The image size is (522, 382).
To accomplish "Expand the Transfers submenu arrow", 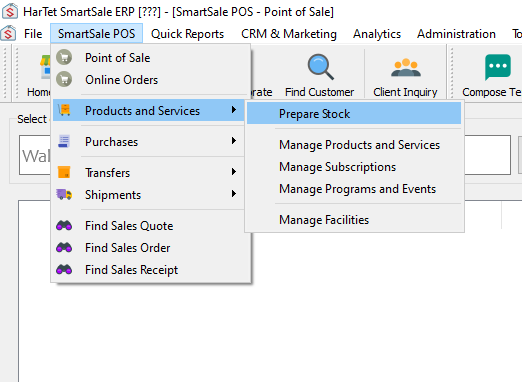I will pos(234,172).
